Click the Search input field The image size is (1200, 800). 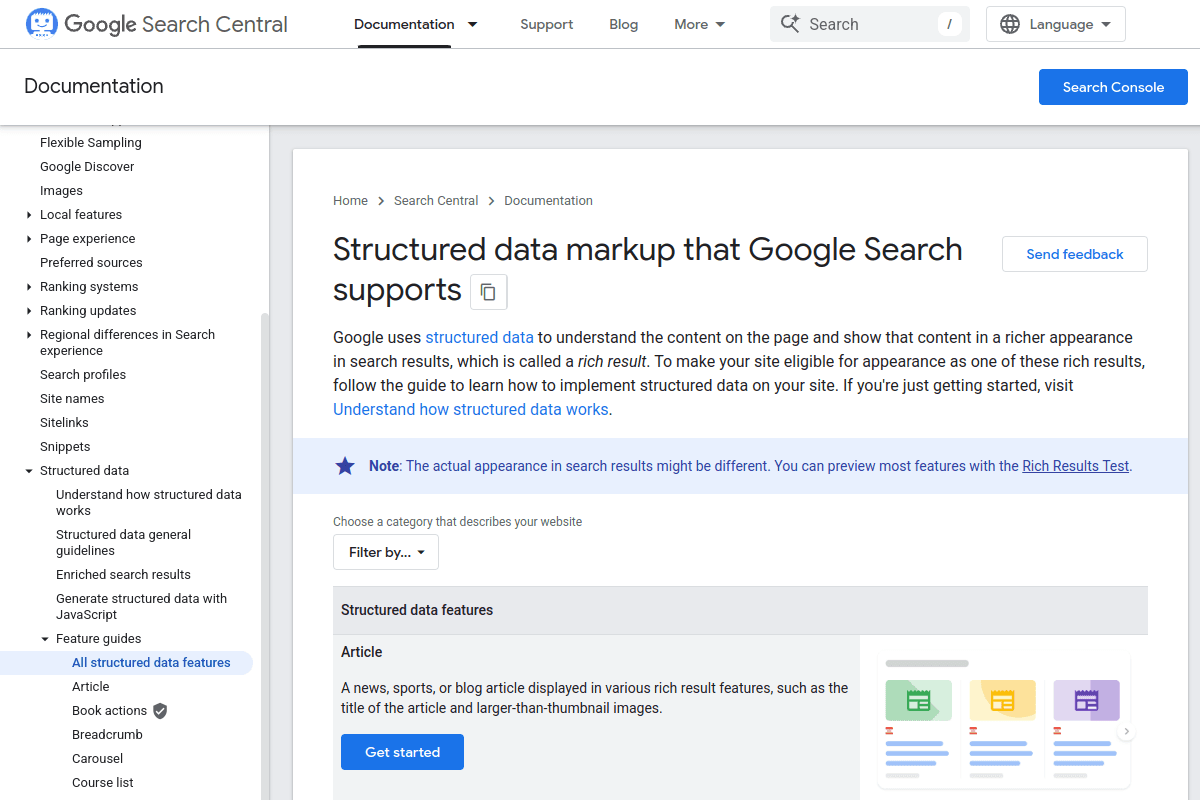click(x=870, y=24)
